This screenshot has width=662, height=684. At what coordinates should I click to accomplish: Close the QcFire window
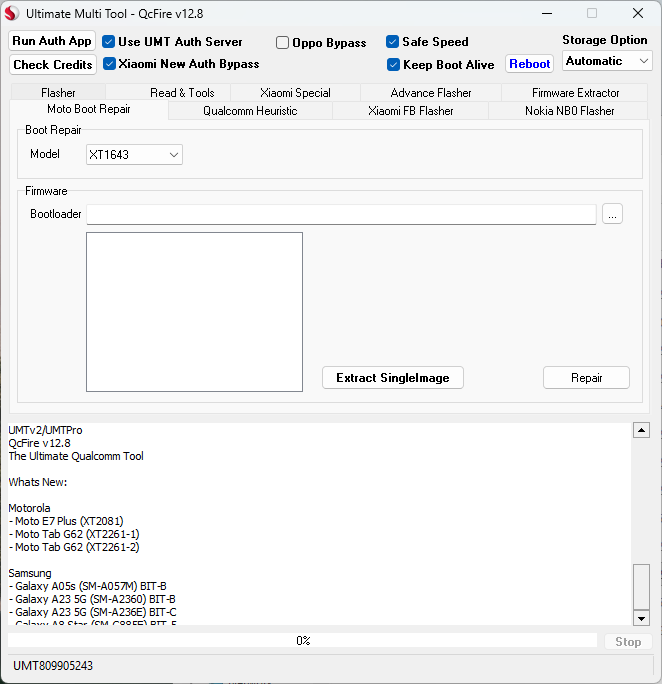coord(638,14)
